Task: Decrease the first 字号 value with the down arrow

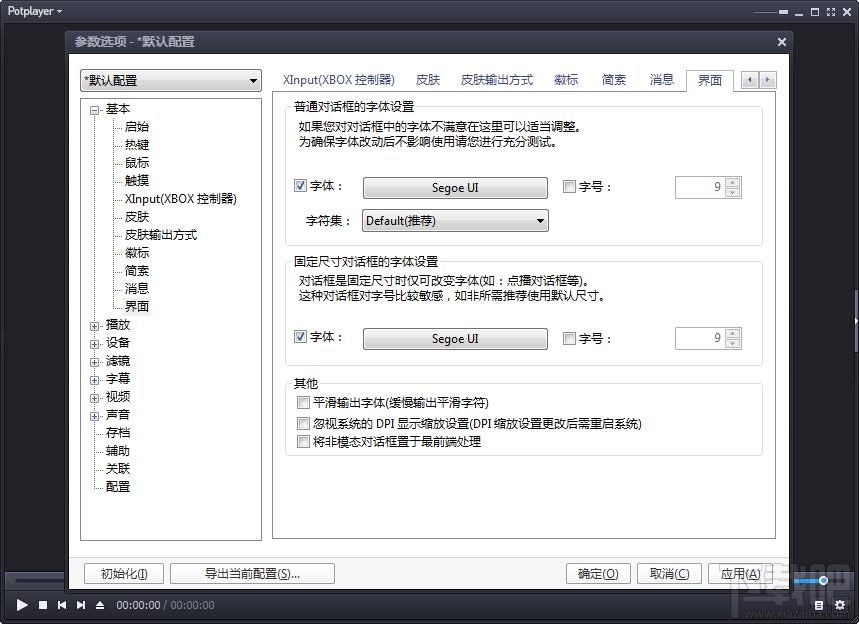Action: coord(733,192)
